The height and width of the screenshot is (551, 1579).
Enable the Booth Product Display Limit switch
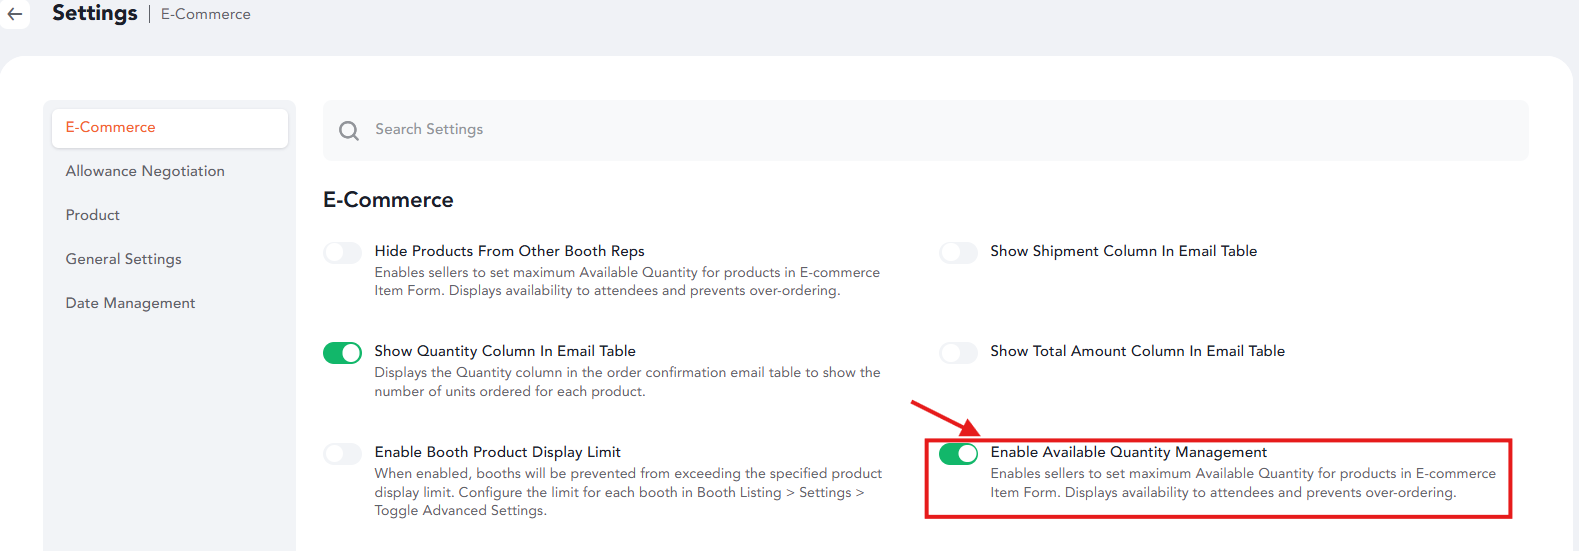(x=342, y=453)
